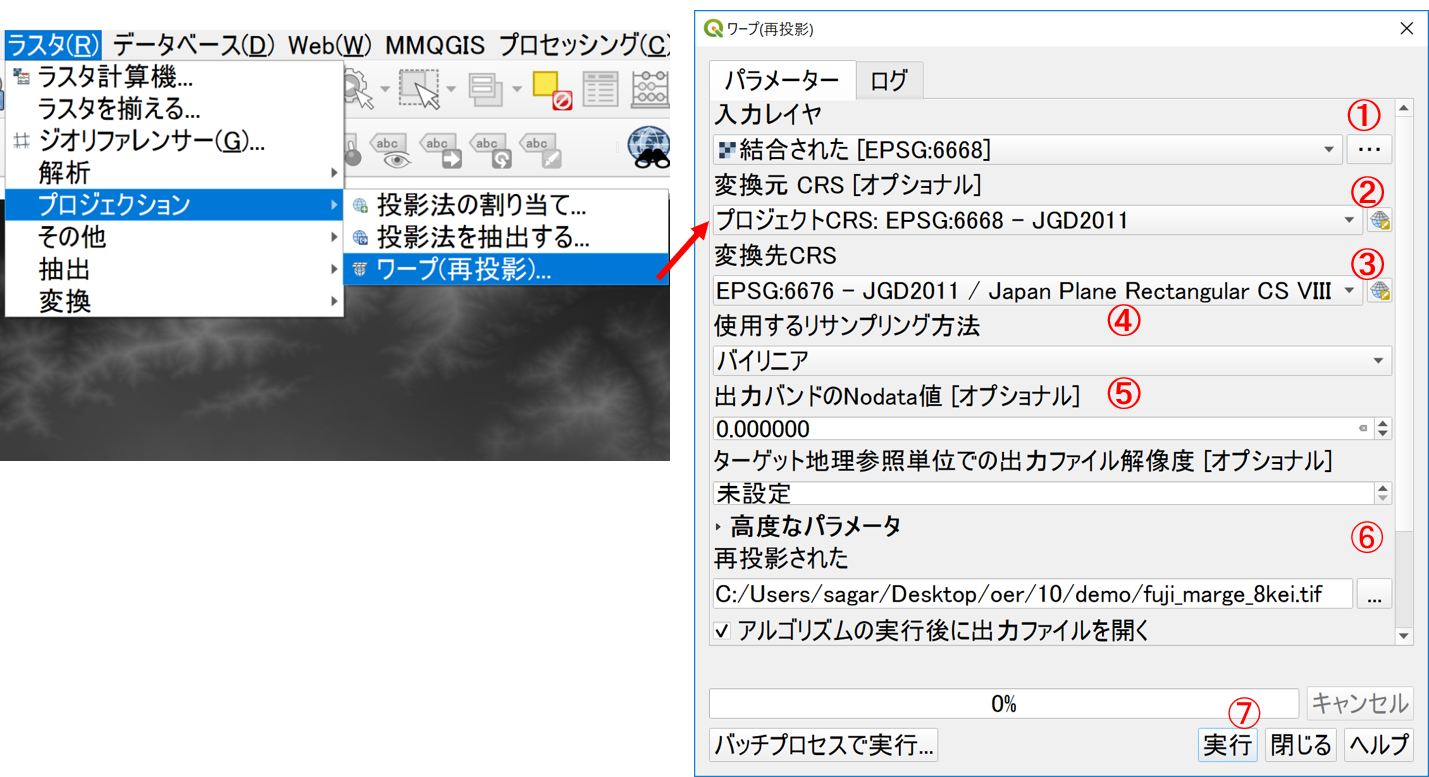This screenshot has height=777, width=1429.
Task: Open the 変換元 CRS dropdown
Action: tap(1037, 220)
